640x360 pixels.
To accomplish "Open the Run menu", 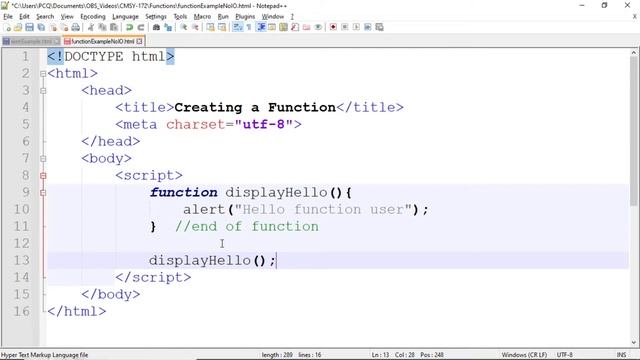I will coord(223,17).
